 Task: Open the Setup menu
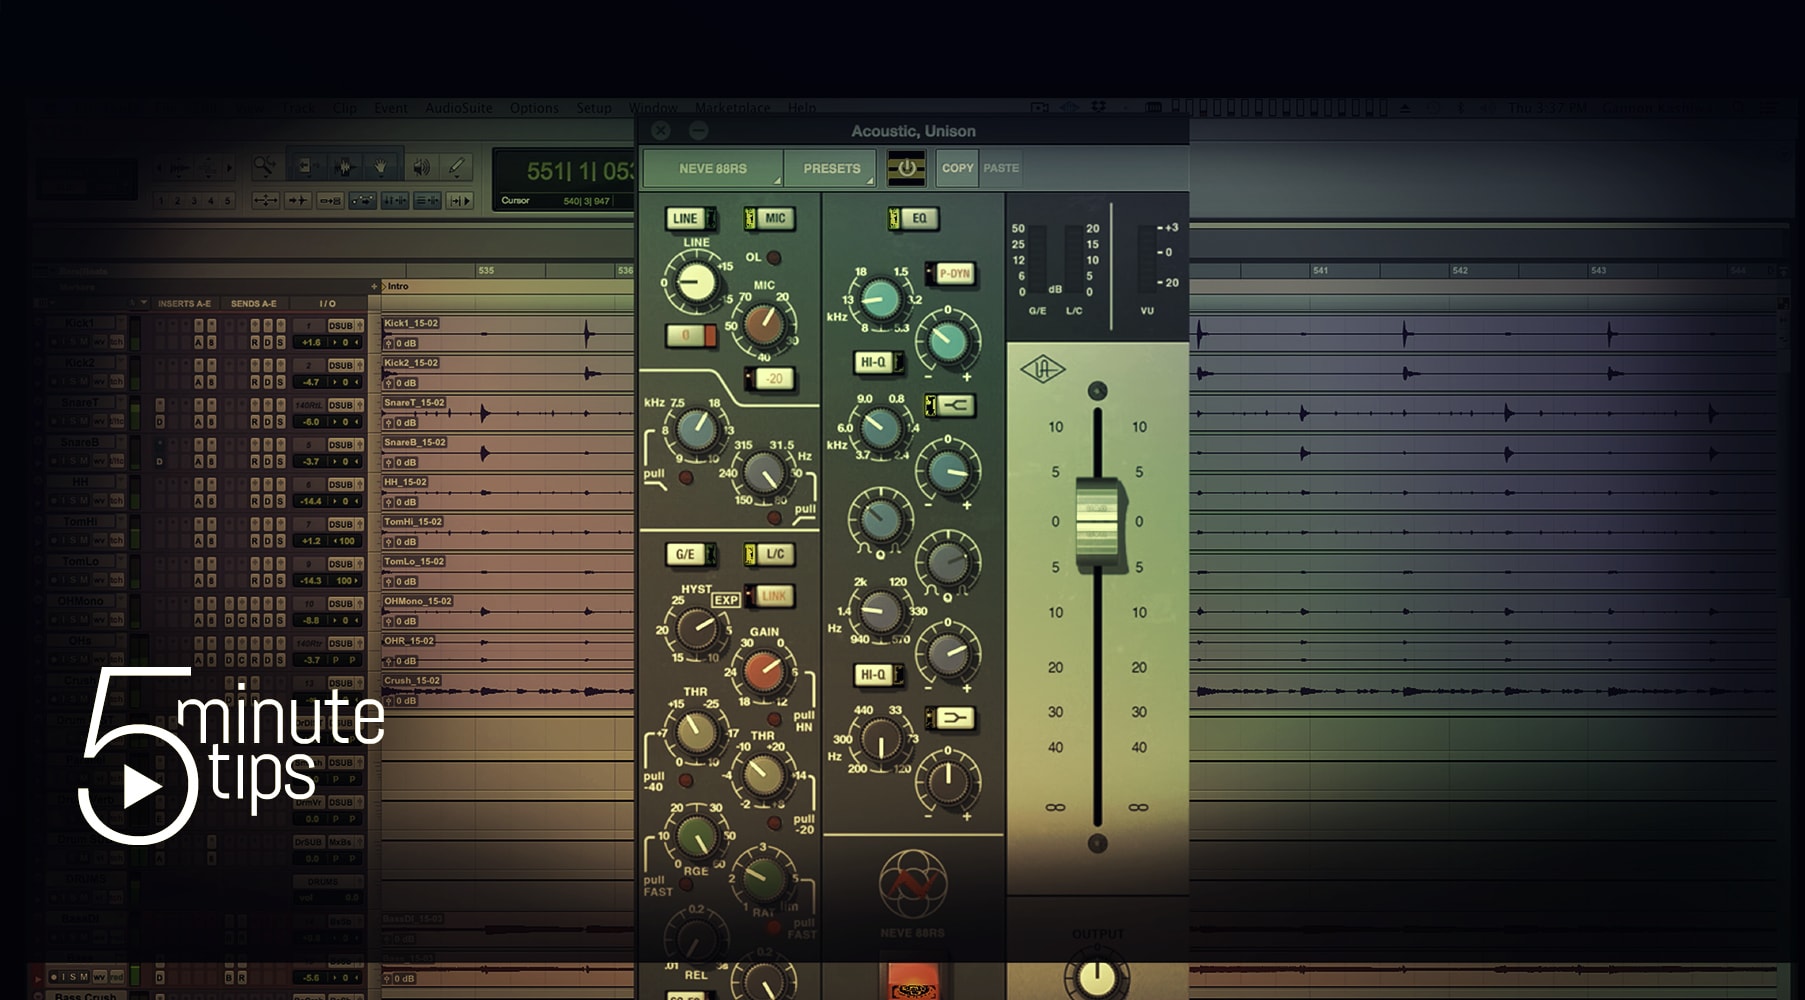593,108
